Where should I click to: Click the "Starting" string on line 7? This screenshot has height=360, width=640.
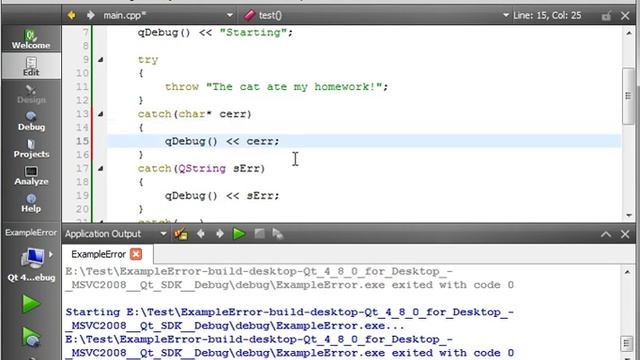coord(253,33)
